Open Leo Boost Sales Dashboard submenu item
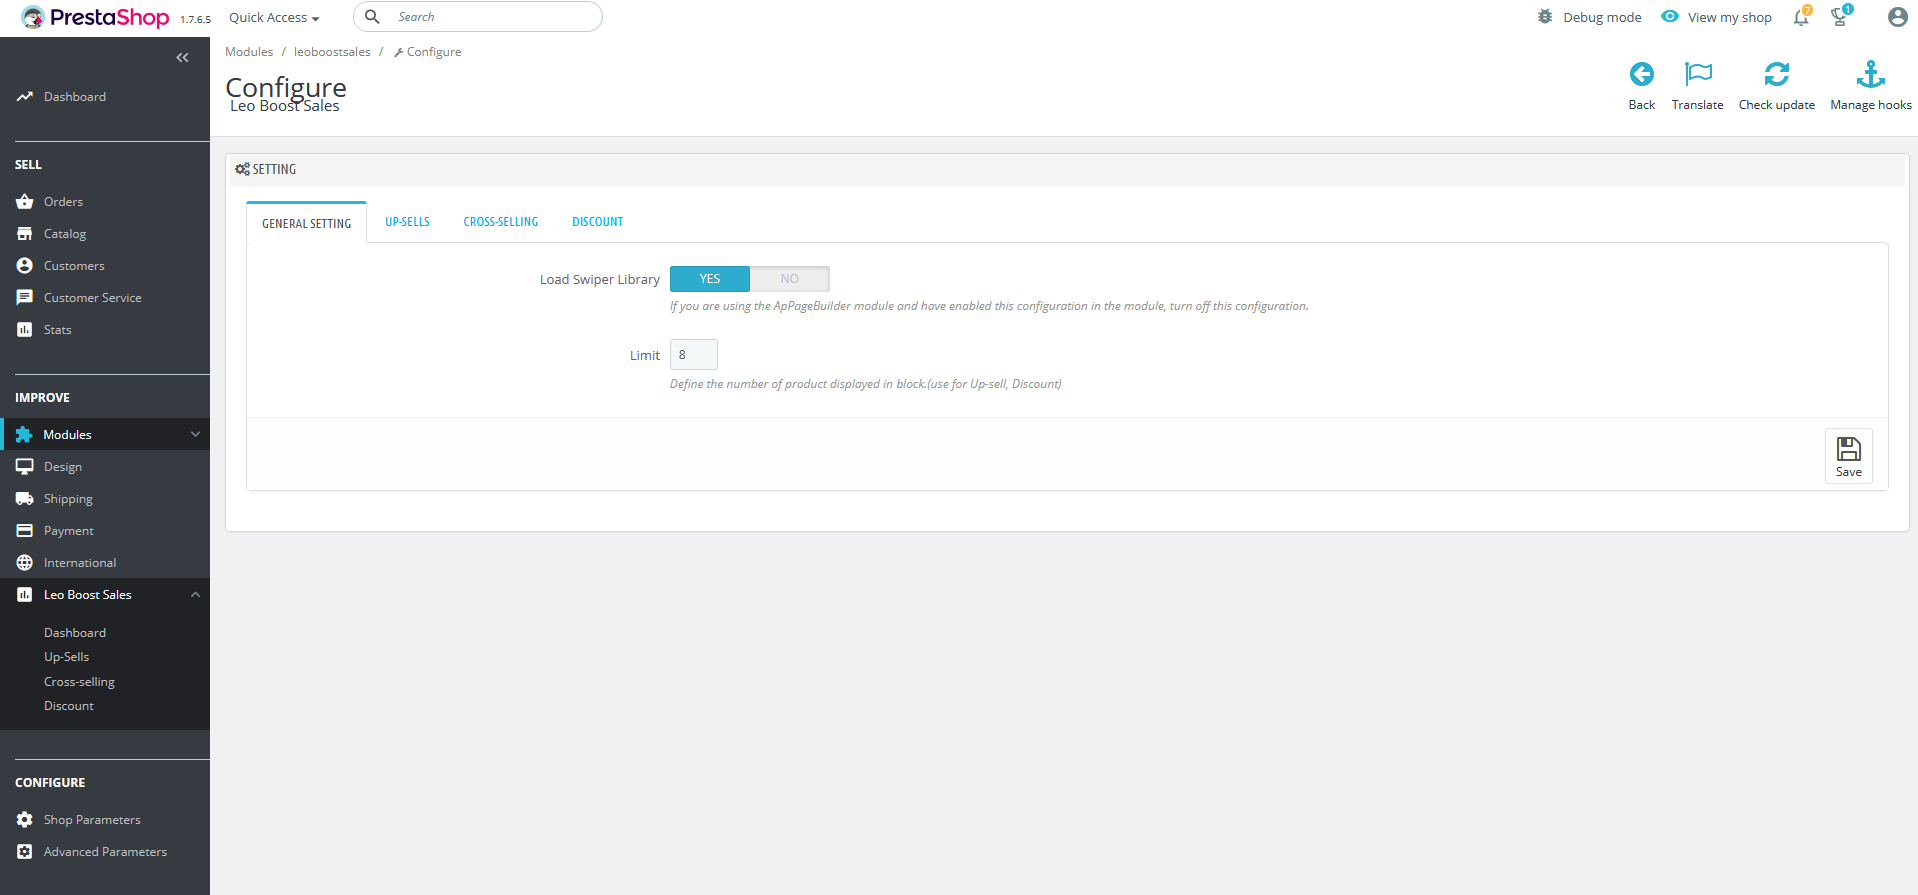This screenshot has width=1918, height=895. [x=75, y=633]
